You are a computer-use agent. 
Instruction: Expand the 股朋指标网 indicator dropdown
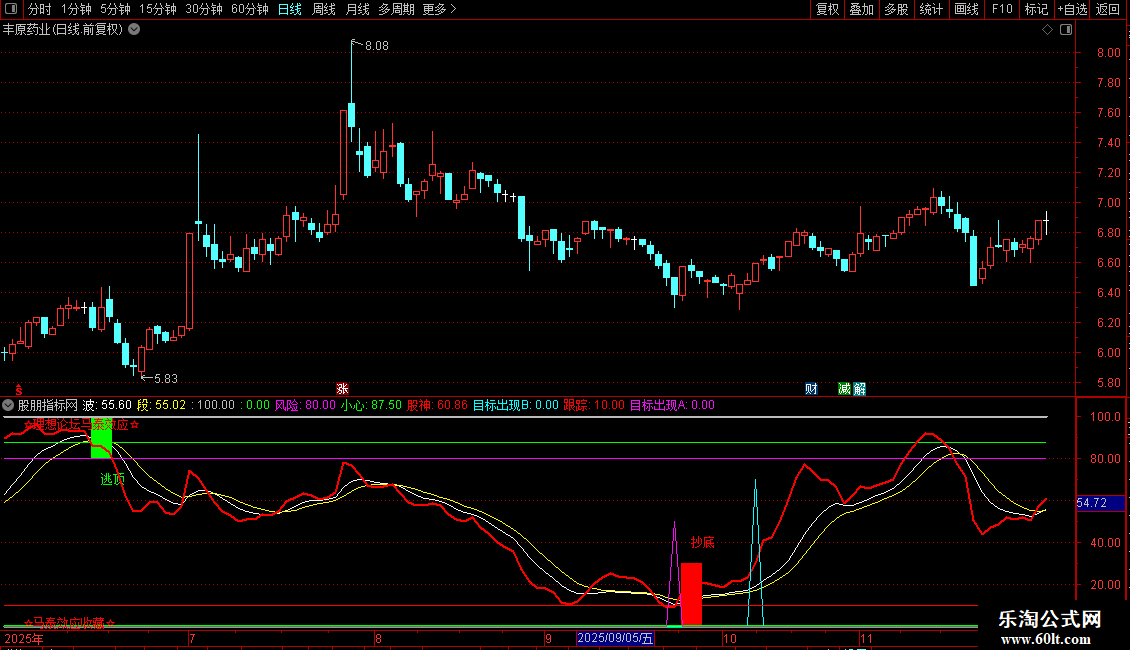9,405
